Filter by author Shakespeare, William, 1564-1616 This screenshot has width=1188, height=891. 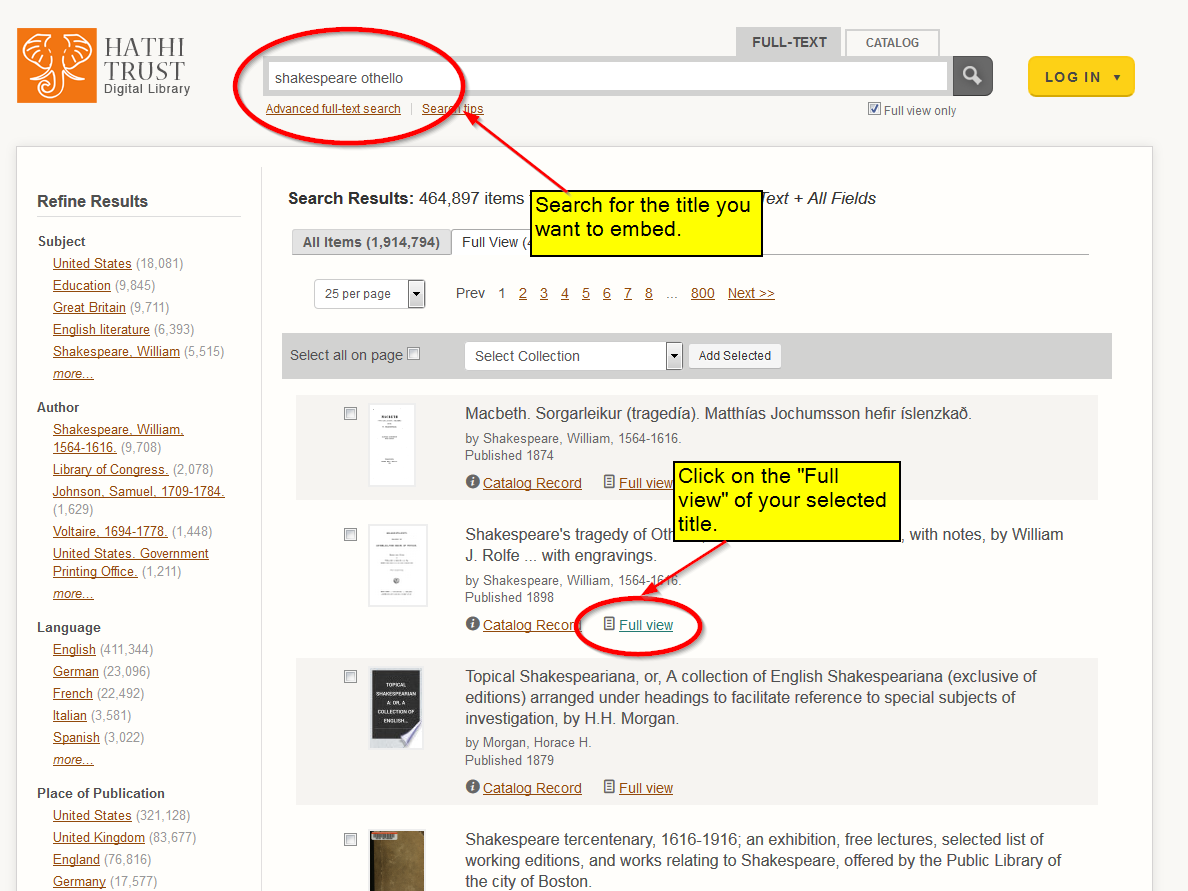pyautogui.click(x=118, y=438)
